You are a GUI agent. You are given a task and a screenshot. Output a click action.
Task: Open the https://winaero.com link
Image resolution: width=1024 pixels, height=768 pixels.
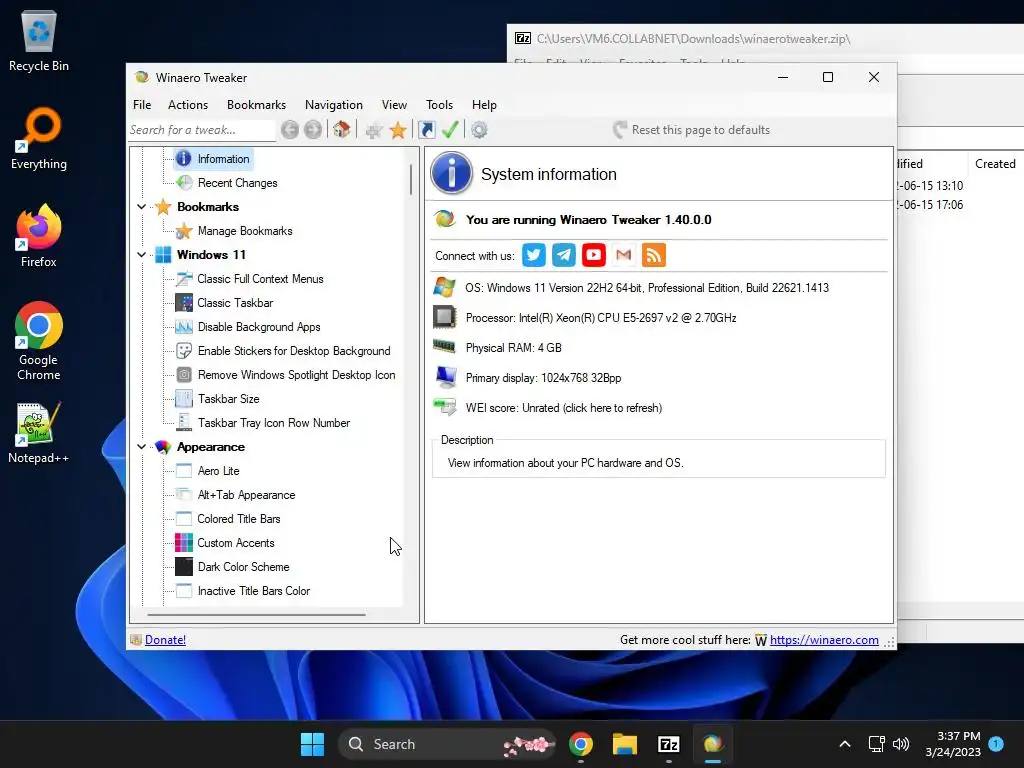pos(824,640)
